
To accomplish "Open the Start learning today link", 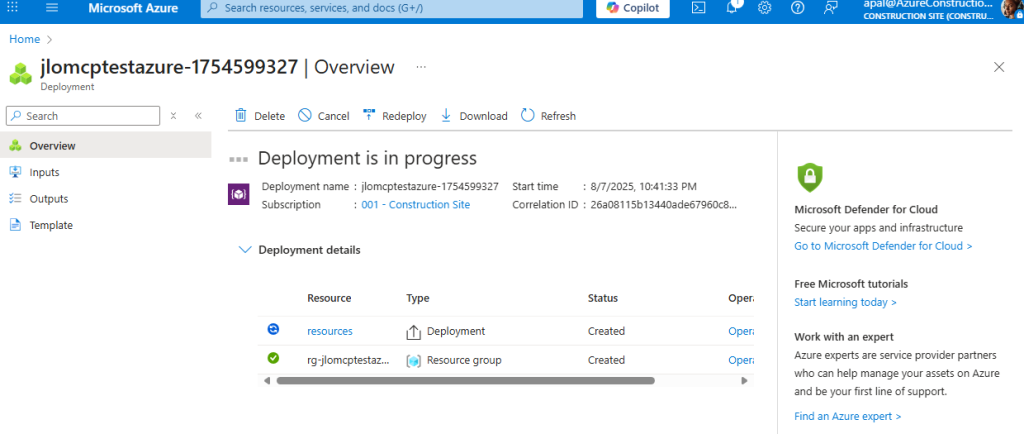I will pyautogui.click(x=845, y=302).
